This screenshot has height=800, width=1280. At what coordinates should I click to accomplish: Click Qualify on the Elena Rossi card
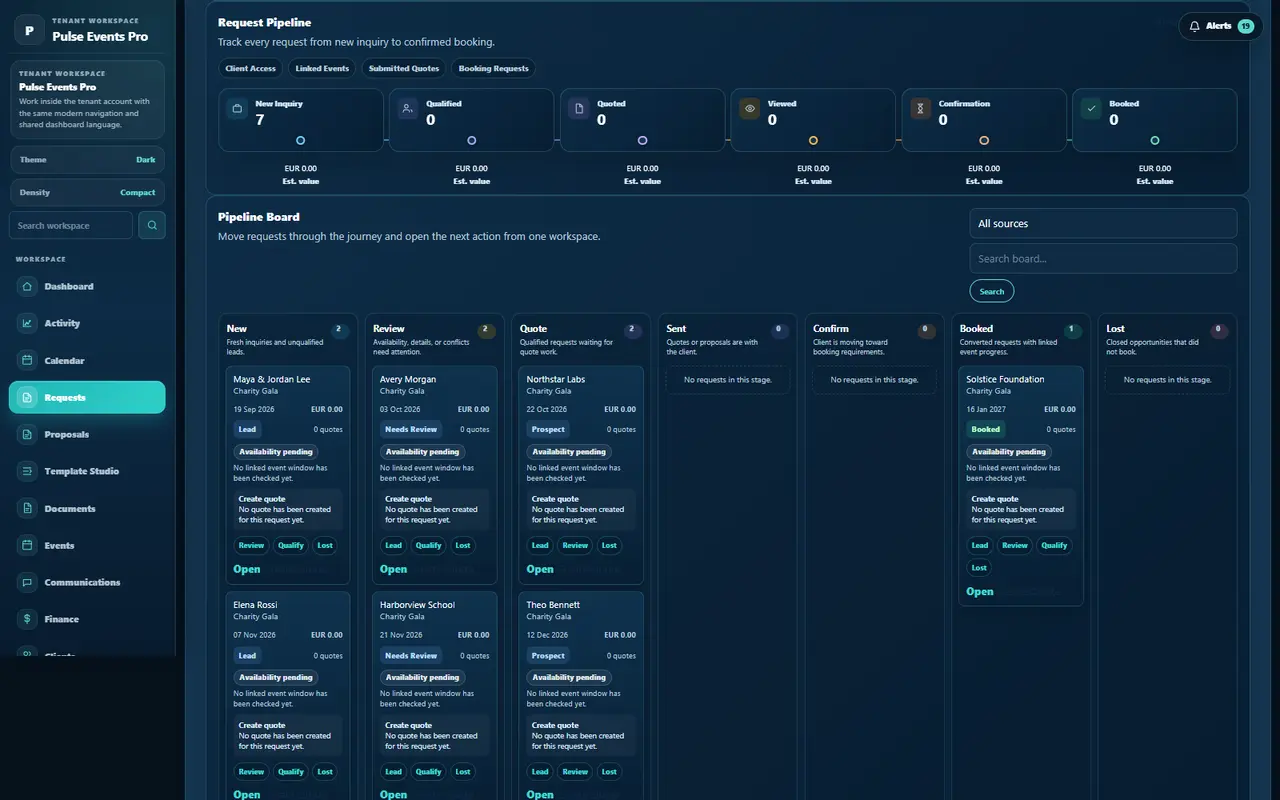click(291, 772)
